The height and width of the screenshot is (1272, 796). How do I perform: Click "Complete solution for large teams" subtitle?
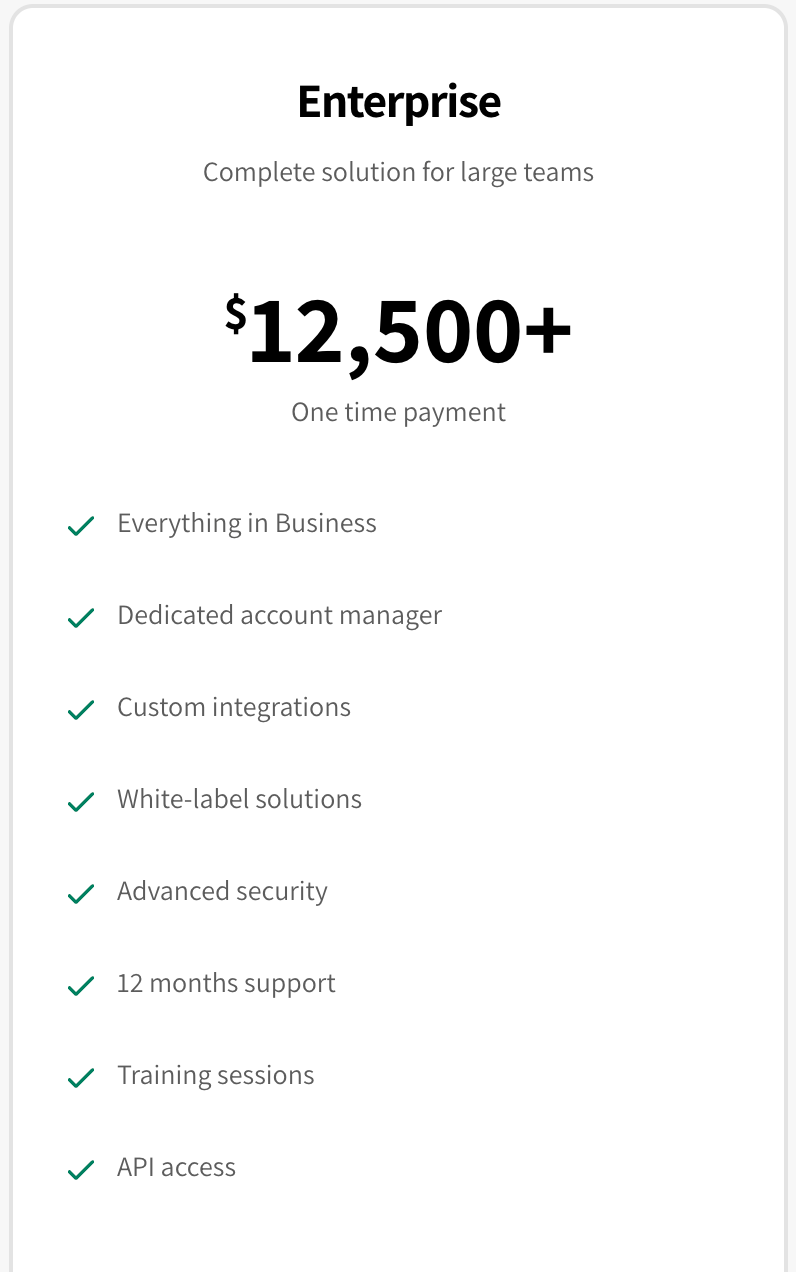[x=399, y=172]
